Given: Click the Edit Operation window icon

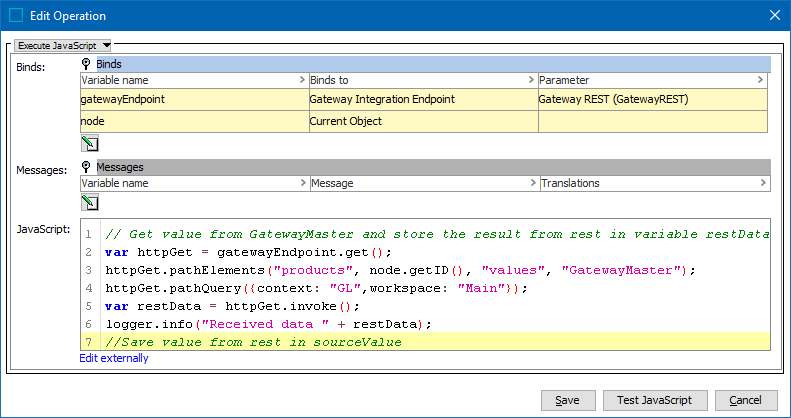Looking at the screenshot, I should point(16,16).
